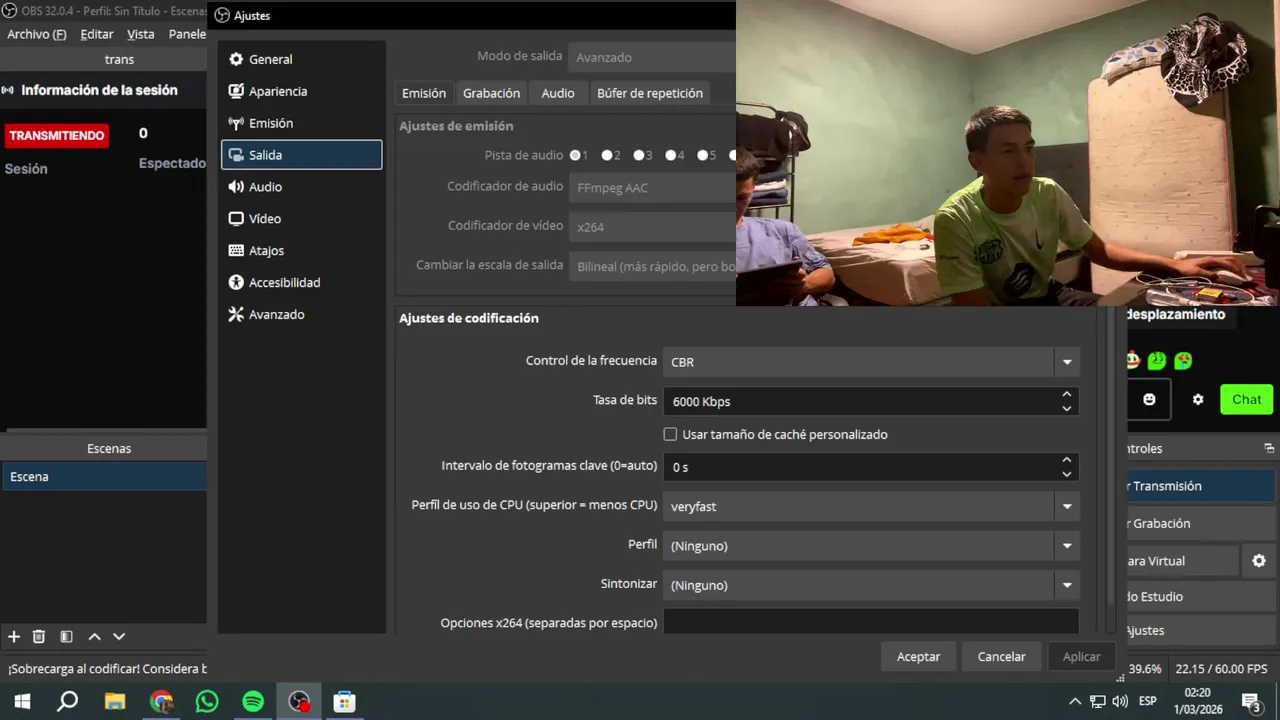
Task: Increase Tasa de bits with up arrow
Action: tap(1067, 394)
